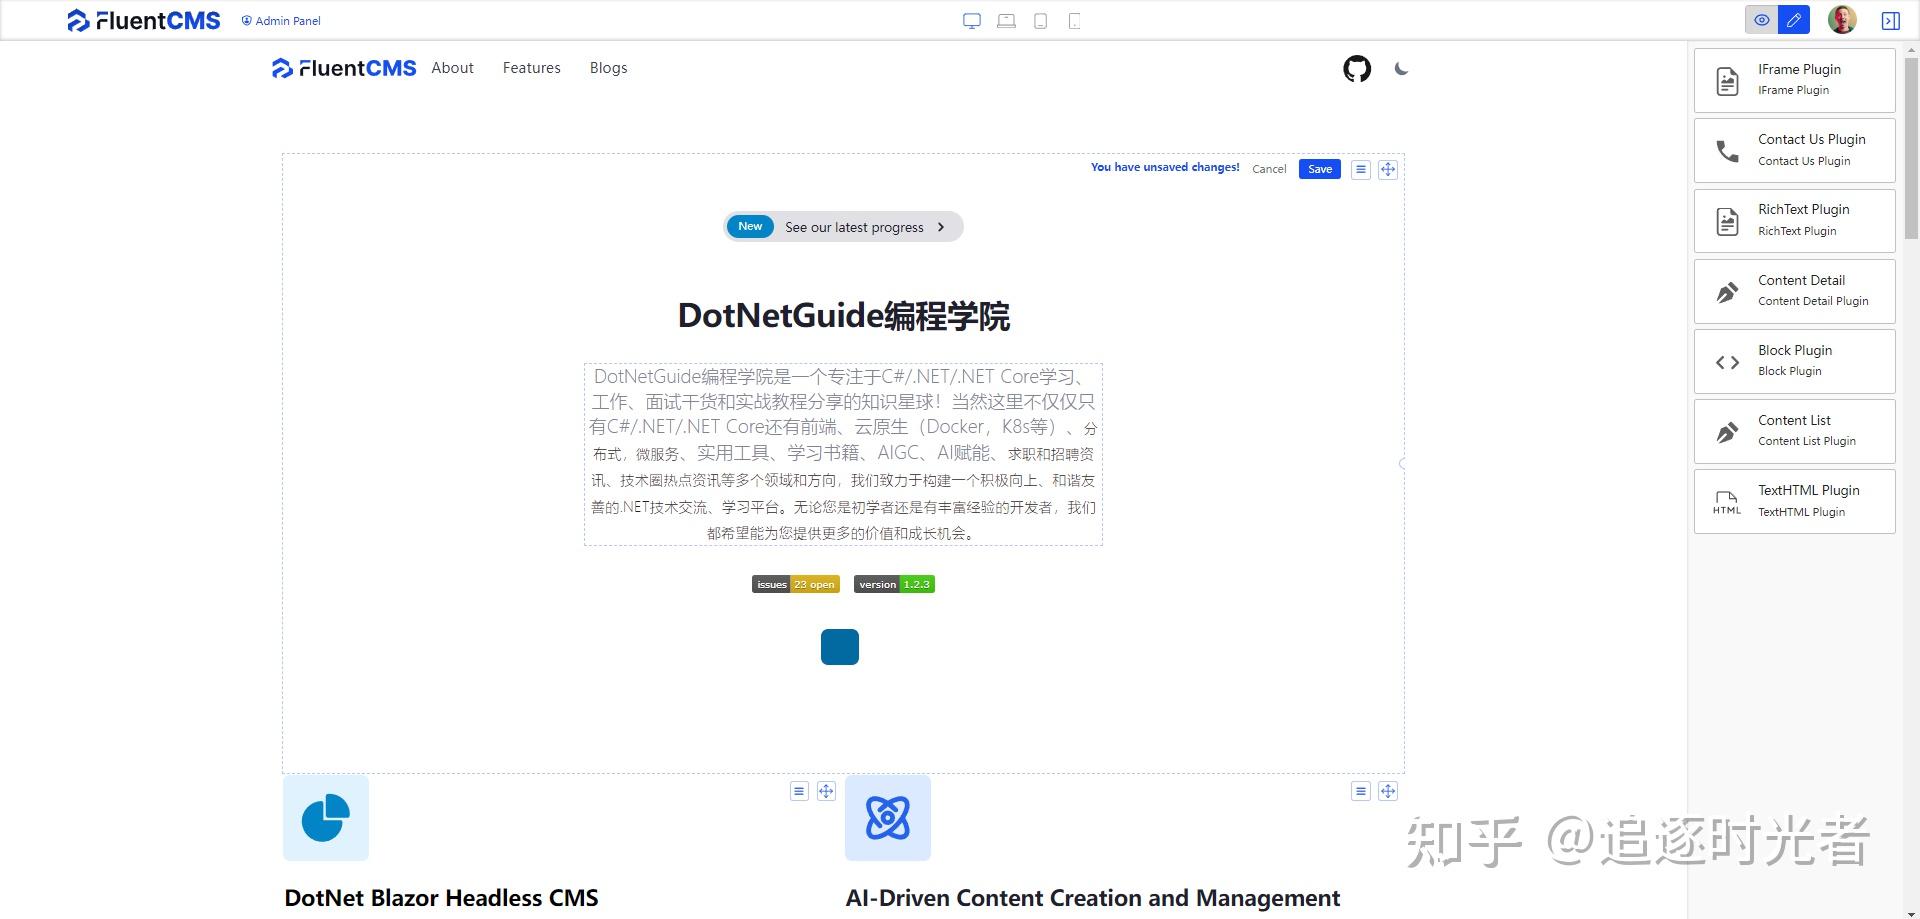Toggle preview mode with the eye icon
Screen dimensions: 1920x919
pos(1761,20)
